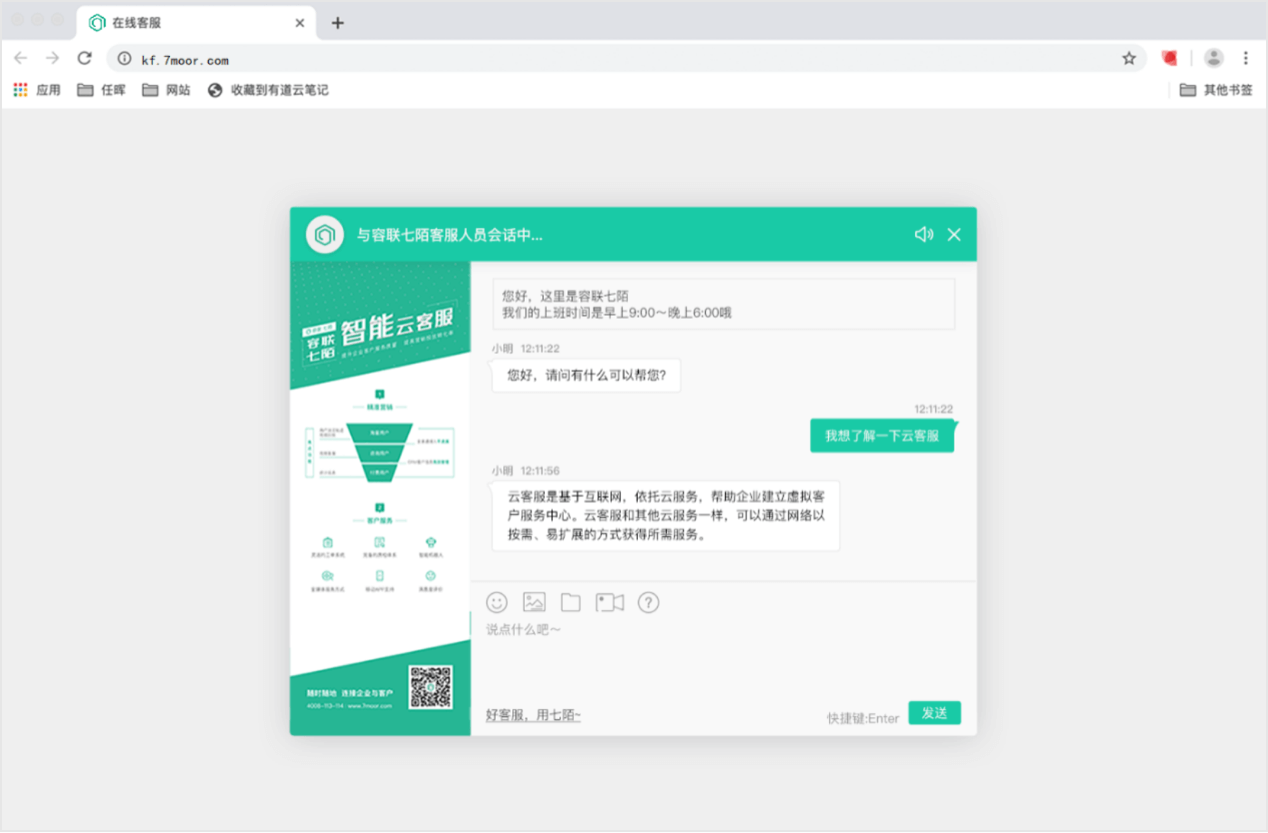The width and height of the screenshot is (1268, 833).
Task: Open the 其他书签 bookmarks folder
Action: click(1216, 90)
